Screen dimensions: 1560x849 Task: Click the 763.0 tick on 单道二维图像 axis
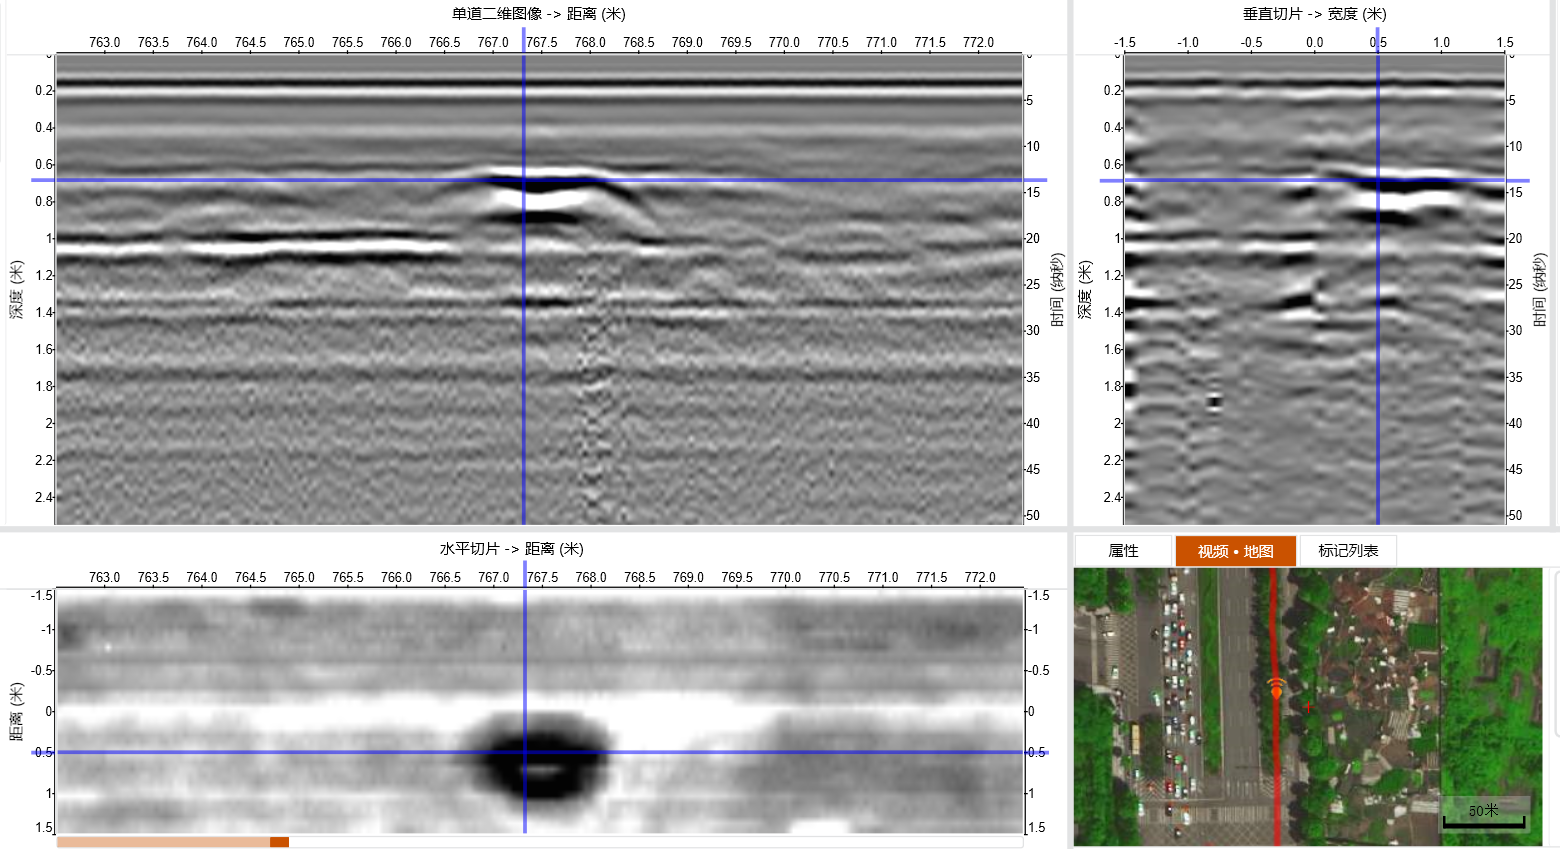coord(104,42)
